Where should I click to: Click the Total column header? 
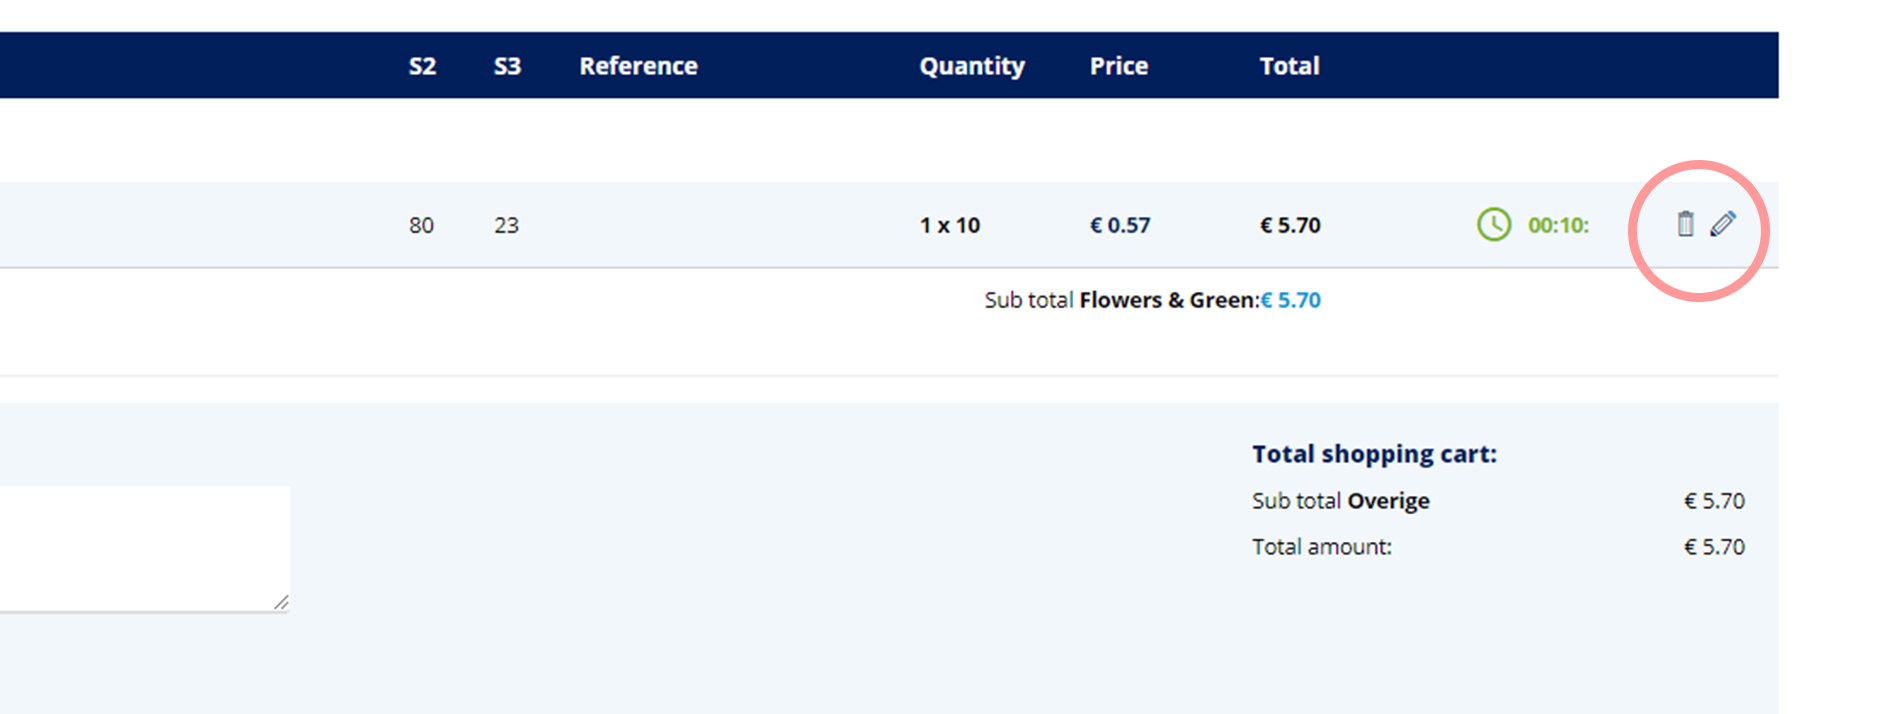(x=1289, y=66)
